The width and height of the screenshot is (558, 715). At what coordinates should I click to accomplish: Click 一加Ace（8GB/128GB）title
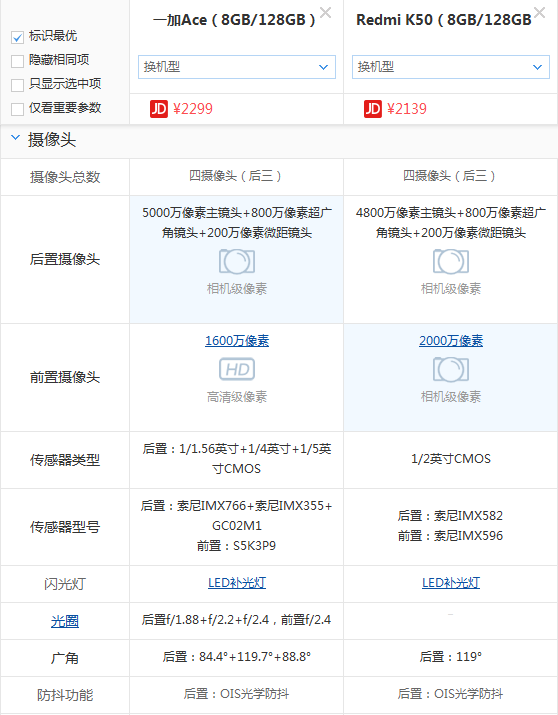click(234, 20)
